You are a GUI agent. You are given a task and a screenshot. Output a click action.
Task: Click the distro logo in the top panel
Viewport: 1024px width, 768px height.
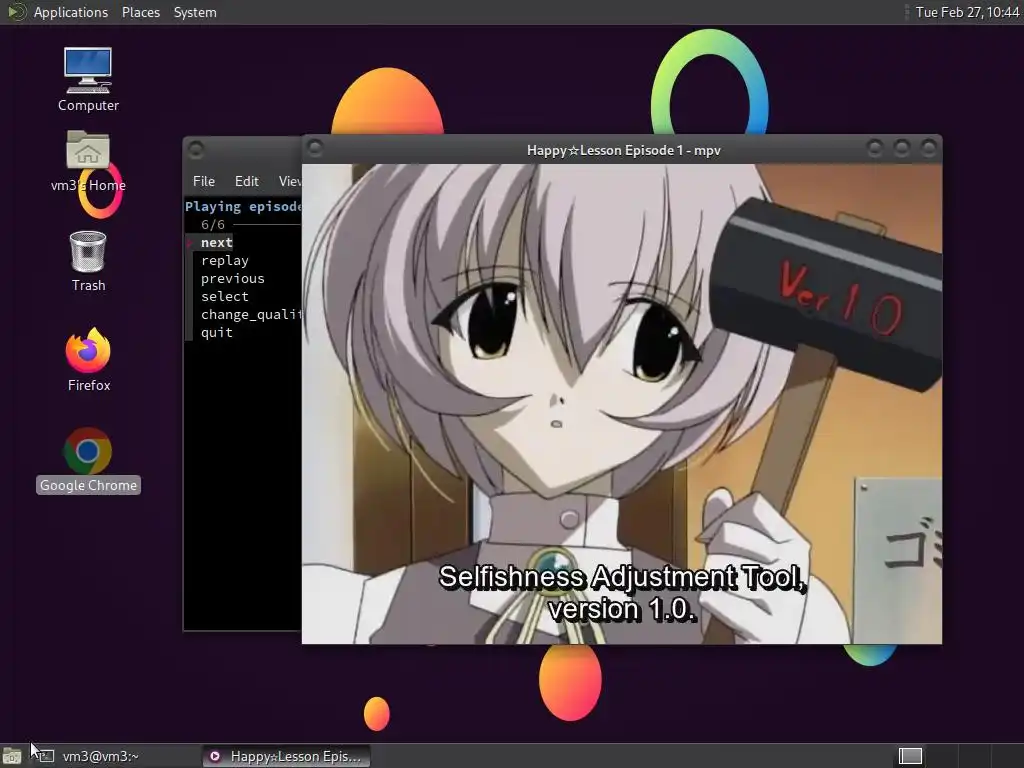(16, 12)
